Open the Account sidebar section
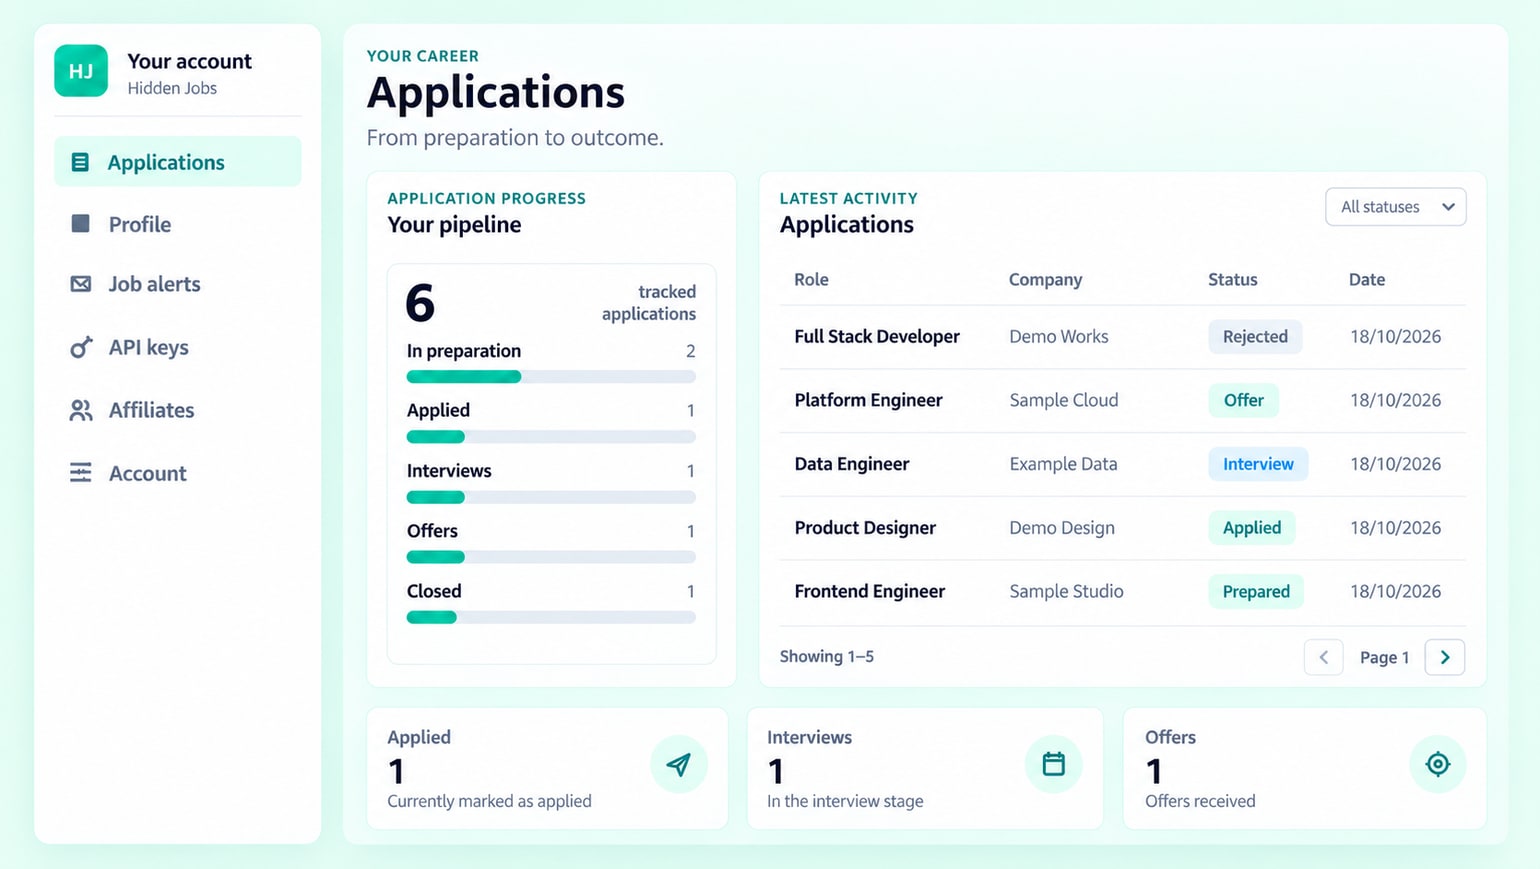The image size is (1540, 869). point(178,473)
